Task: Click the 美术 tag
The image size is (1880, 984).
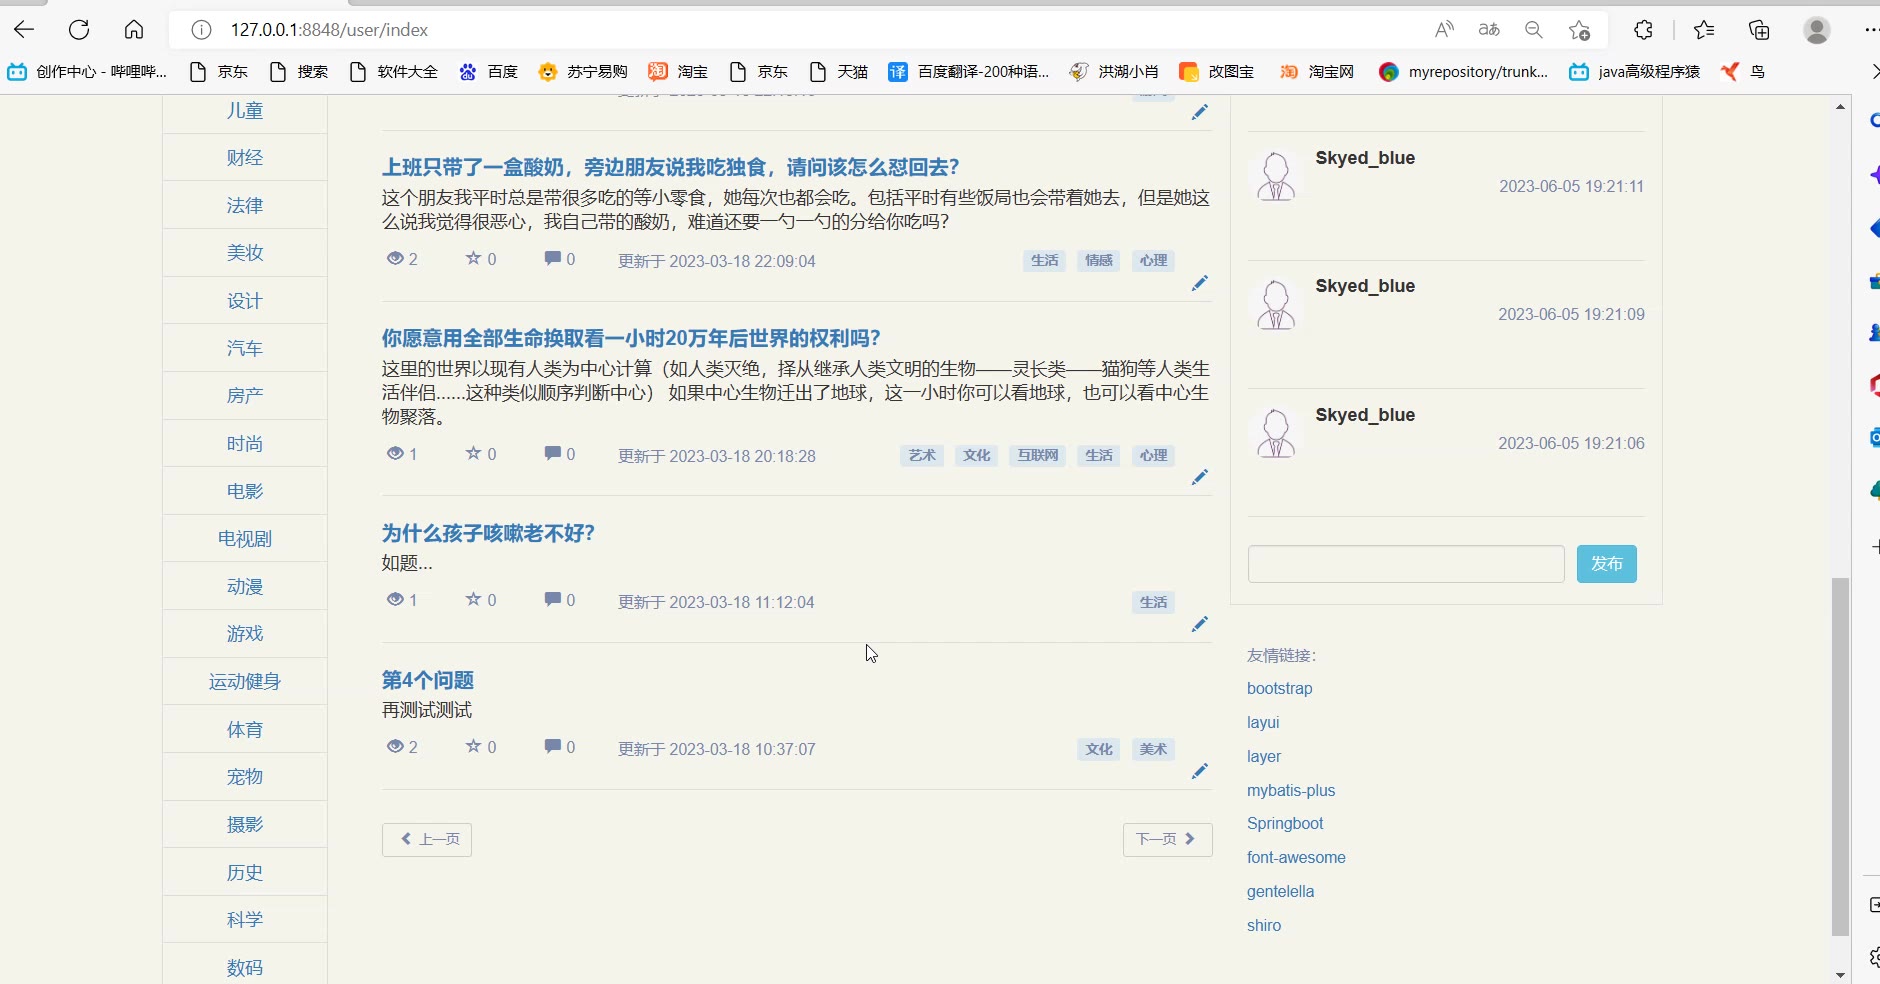Action: [x=1153, y=749]
